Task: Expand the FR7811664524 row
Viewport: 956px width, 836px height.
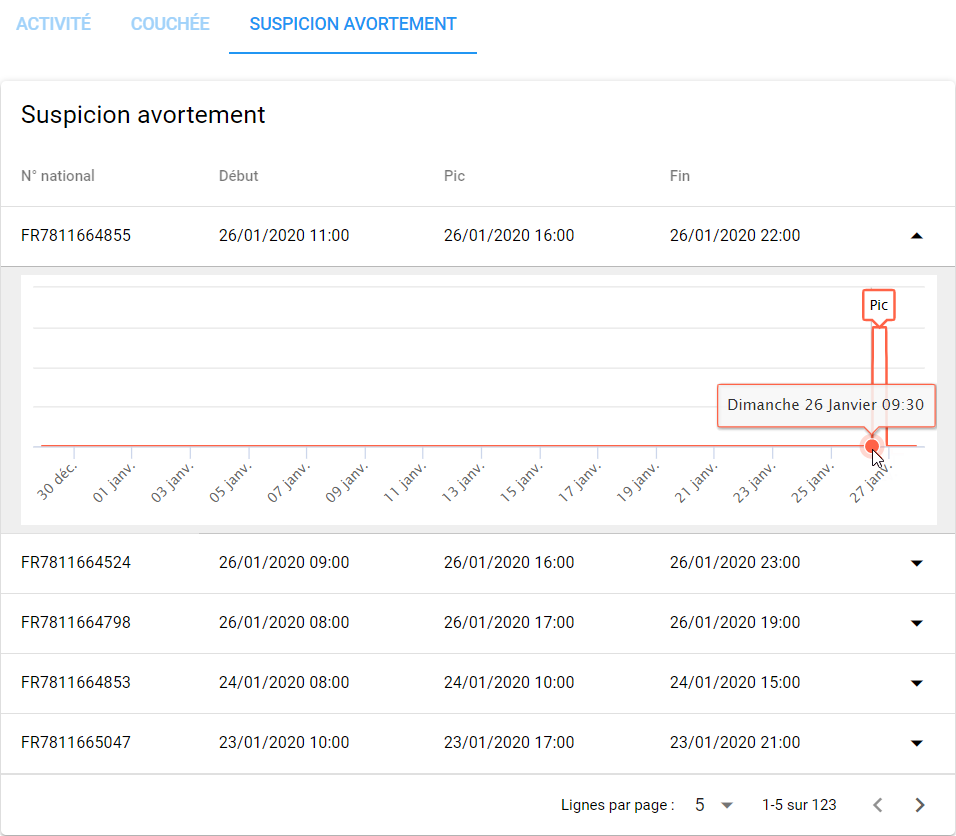Action: pos(916,563)
